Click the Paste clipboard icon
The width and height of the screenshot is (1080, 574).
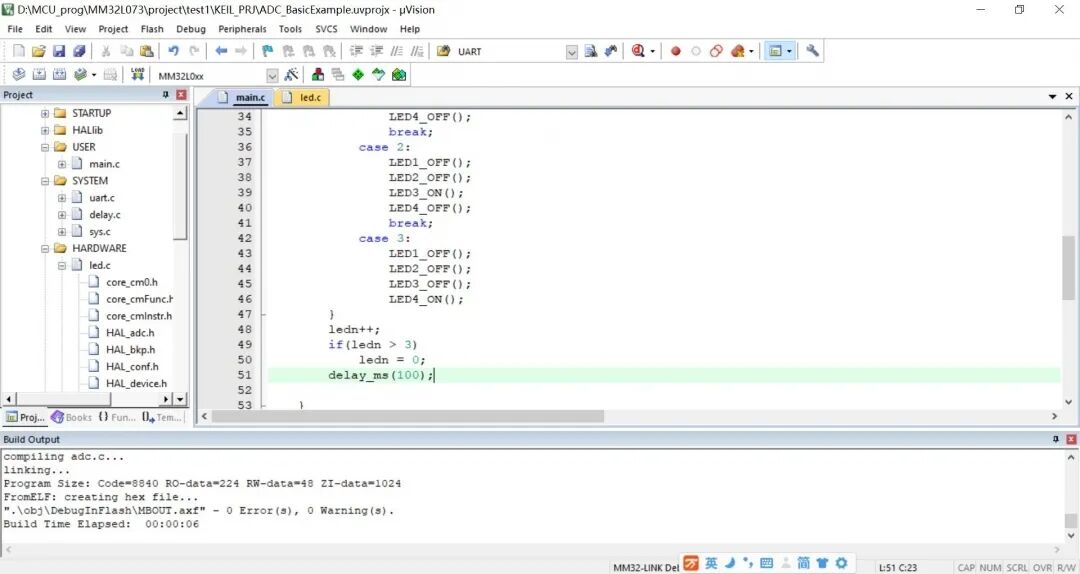147,51
